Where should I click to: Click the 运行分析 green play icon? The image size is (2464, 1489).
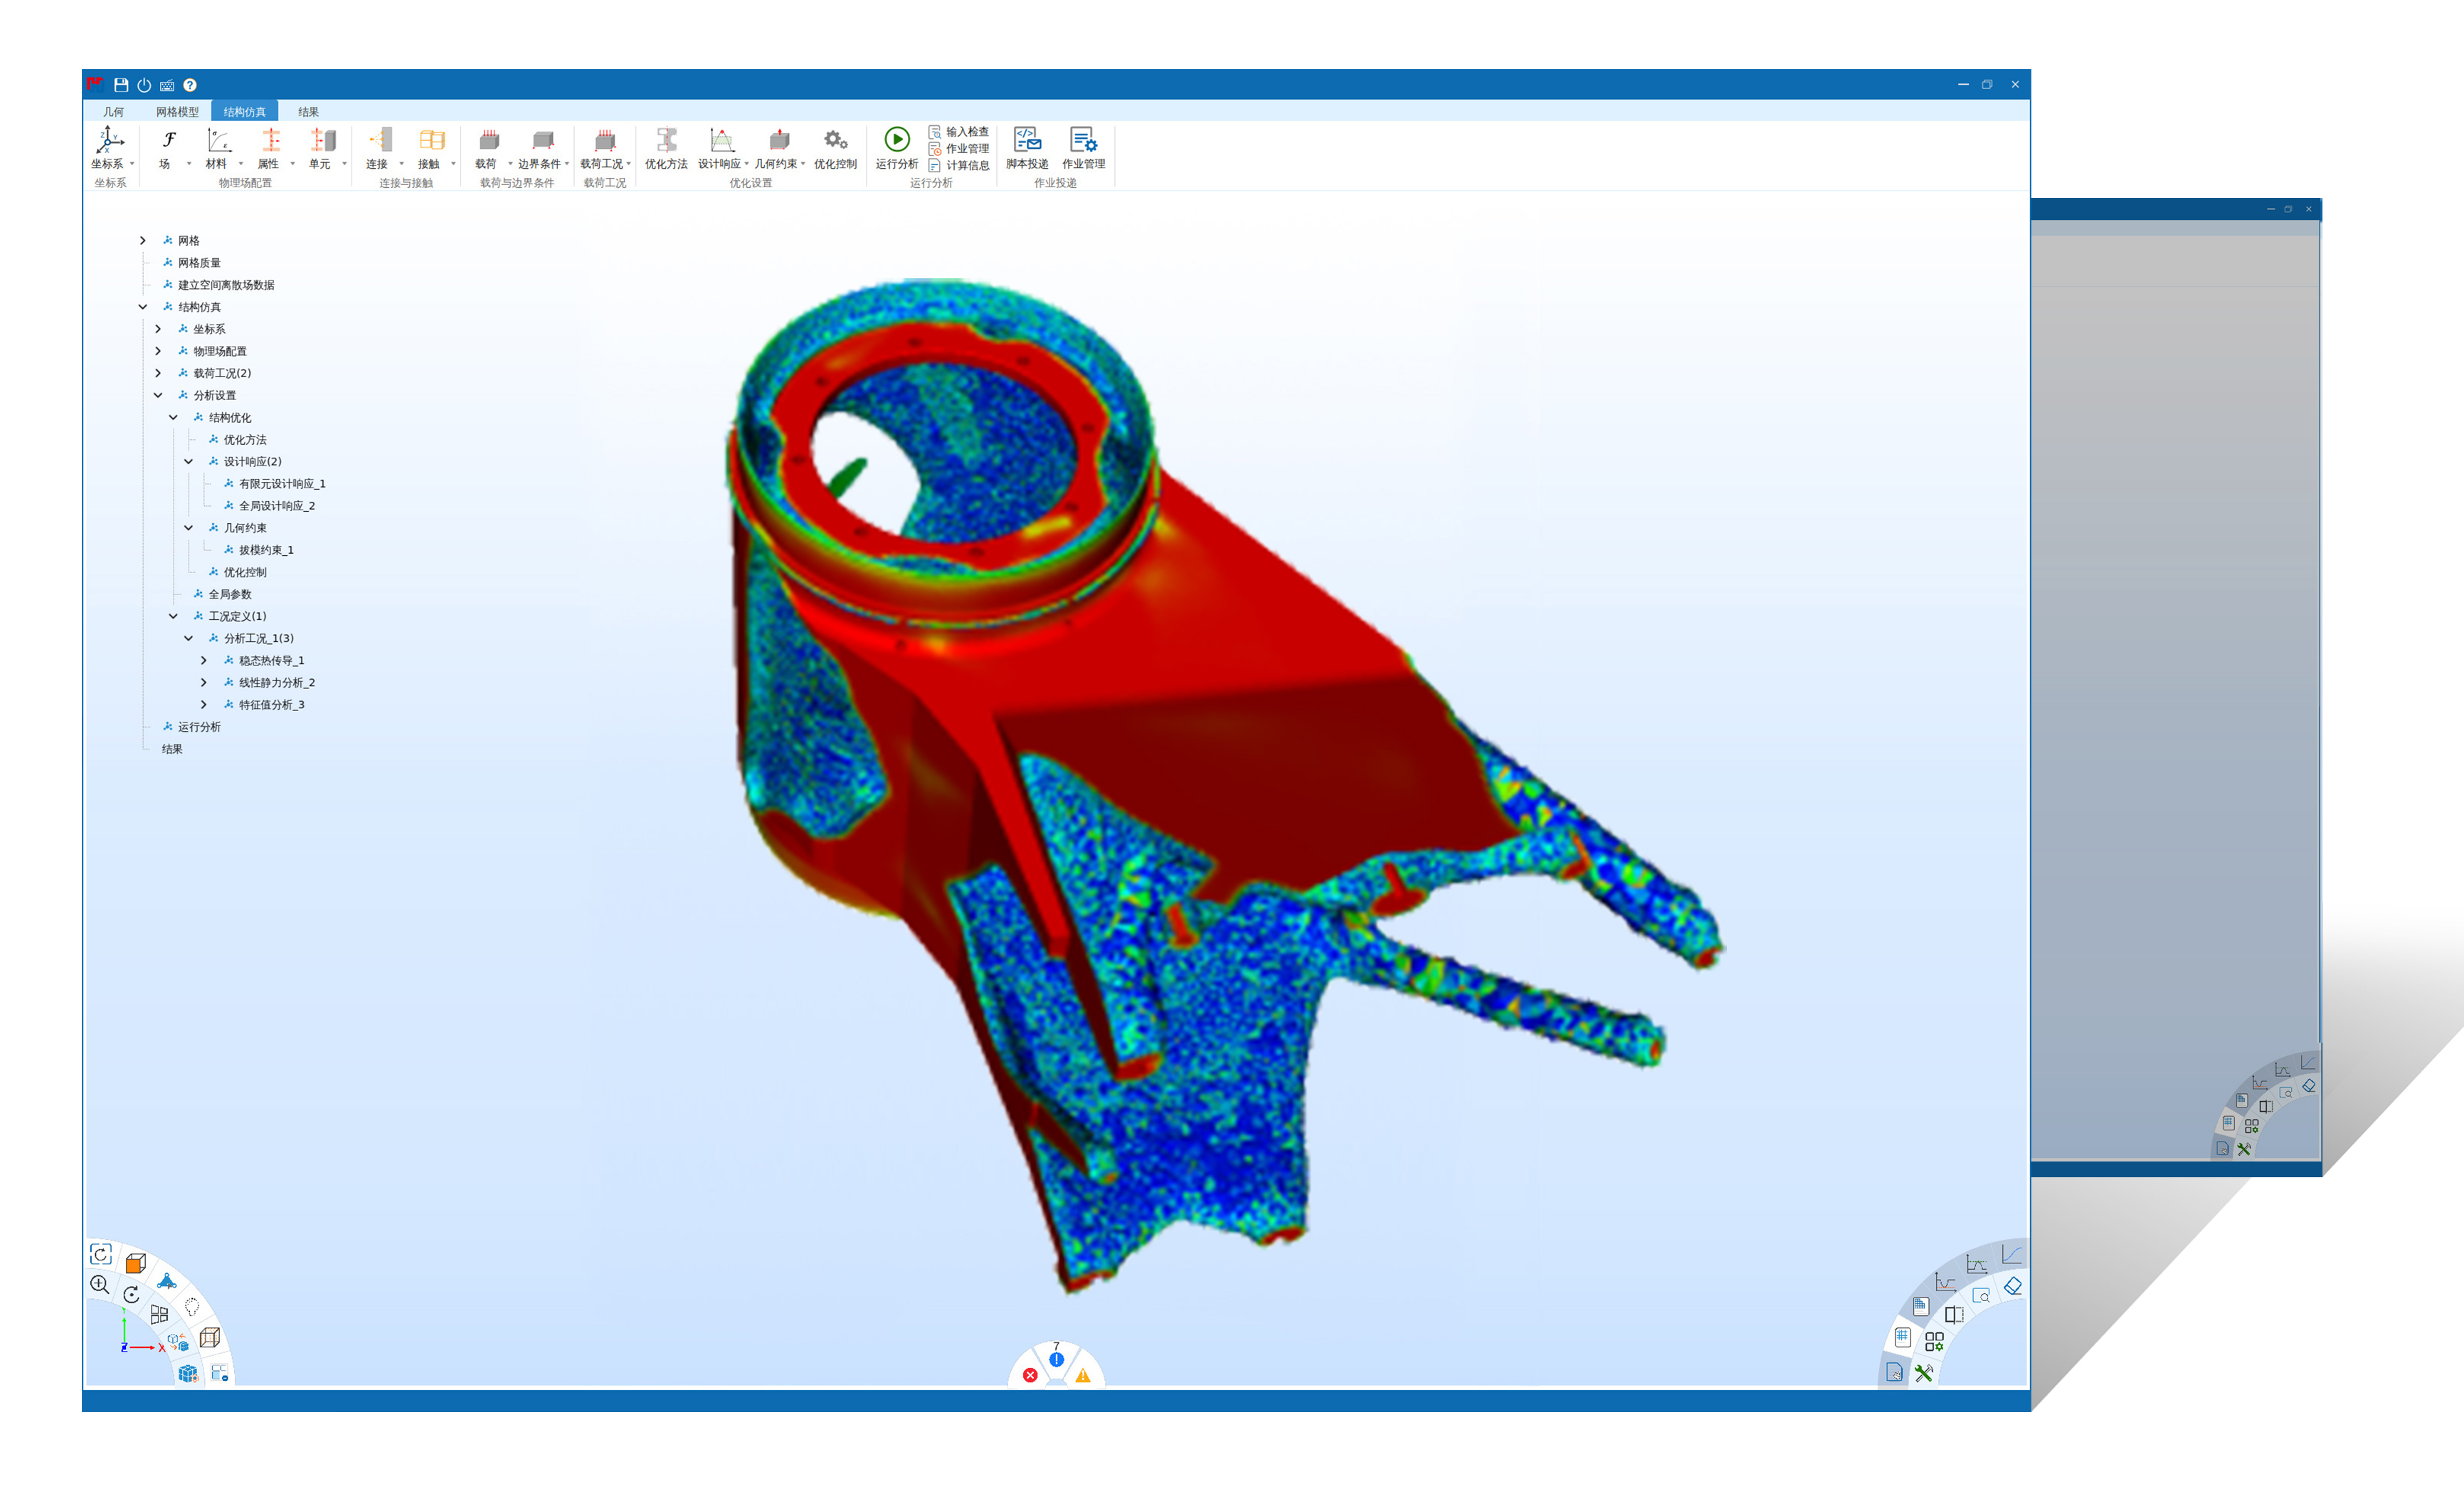pos(896,139)
